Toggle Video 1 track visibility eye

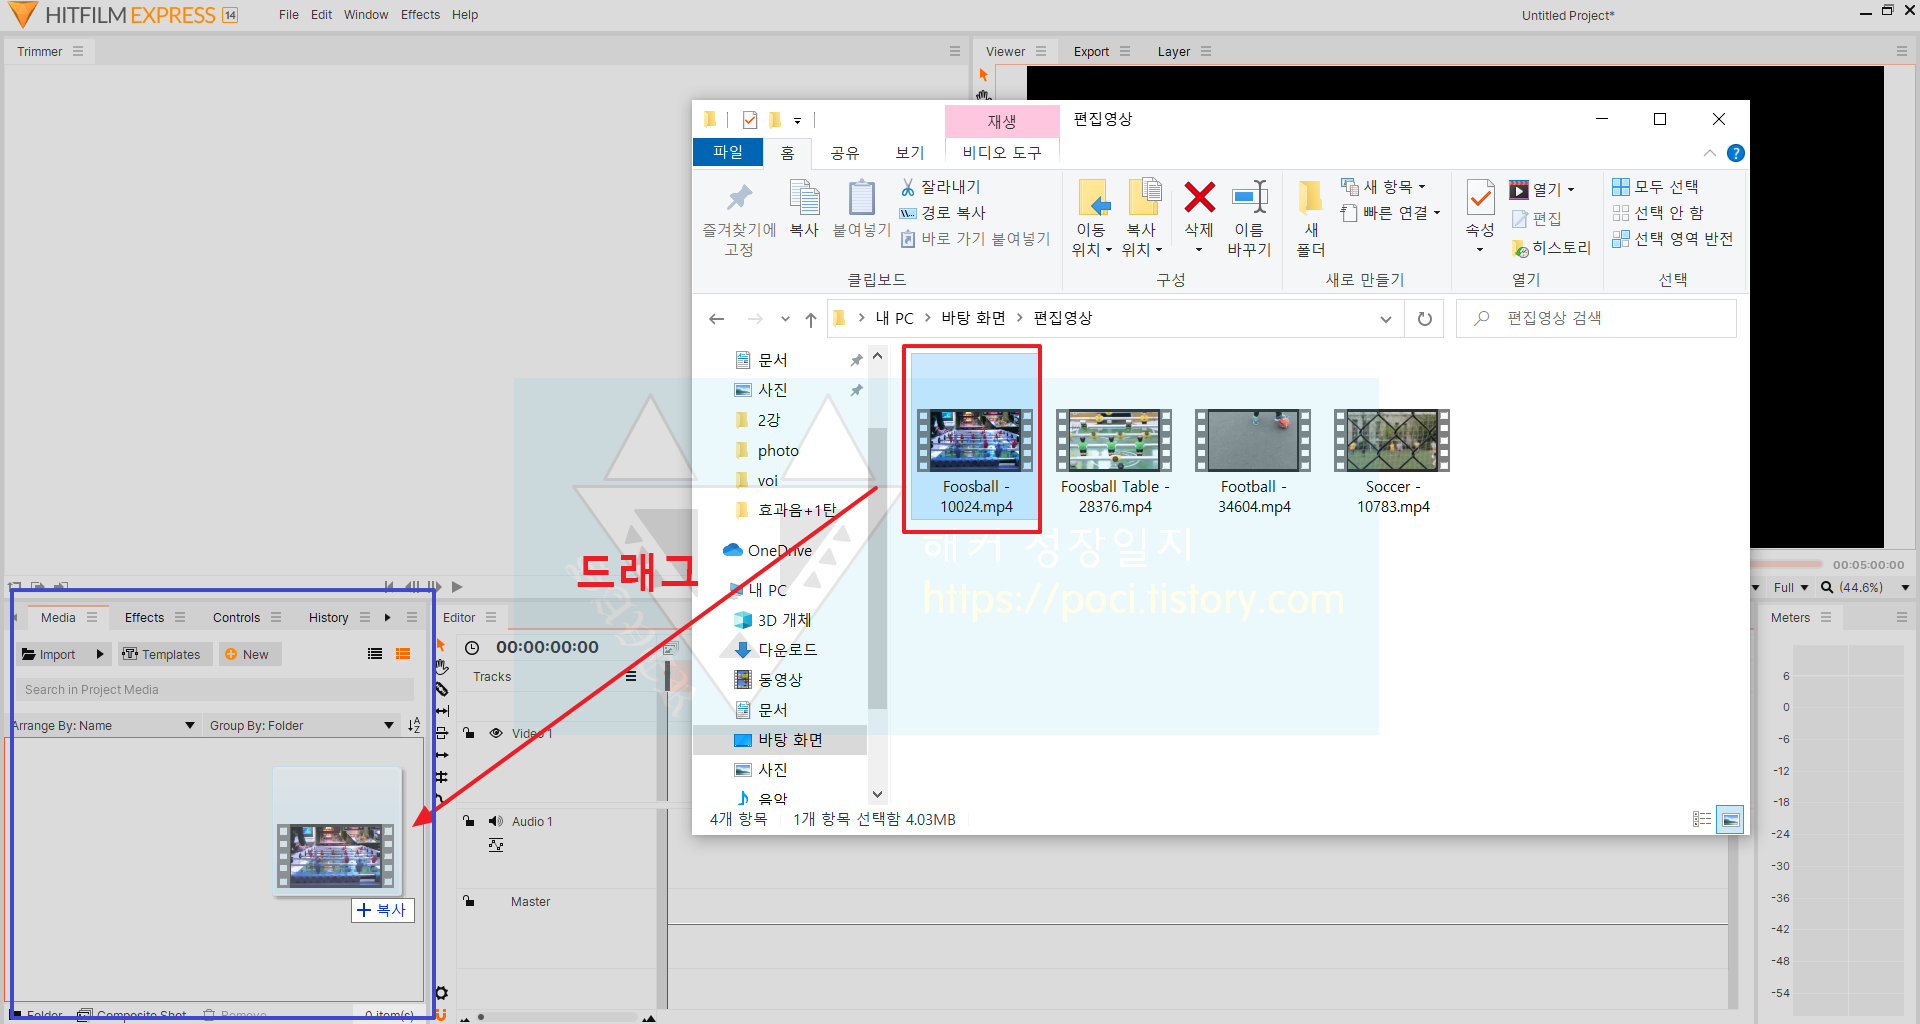pyautogui.click(x=496, y=733)
